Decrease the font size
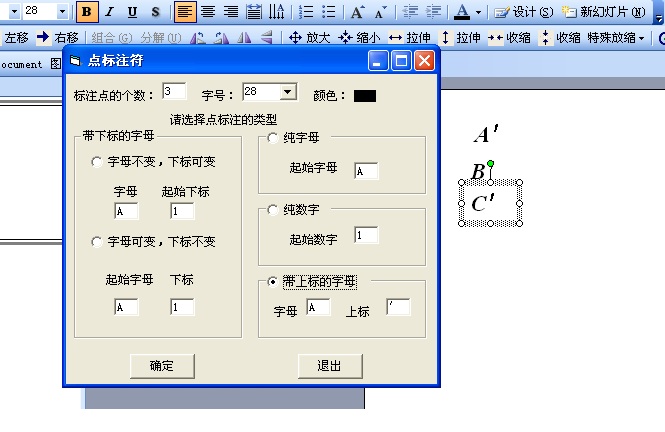Image resolution: width=665 pixels, height=432 pixels. [x=380, y=12]
